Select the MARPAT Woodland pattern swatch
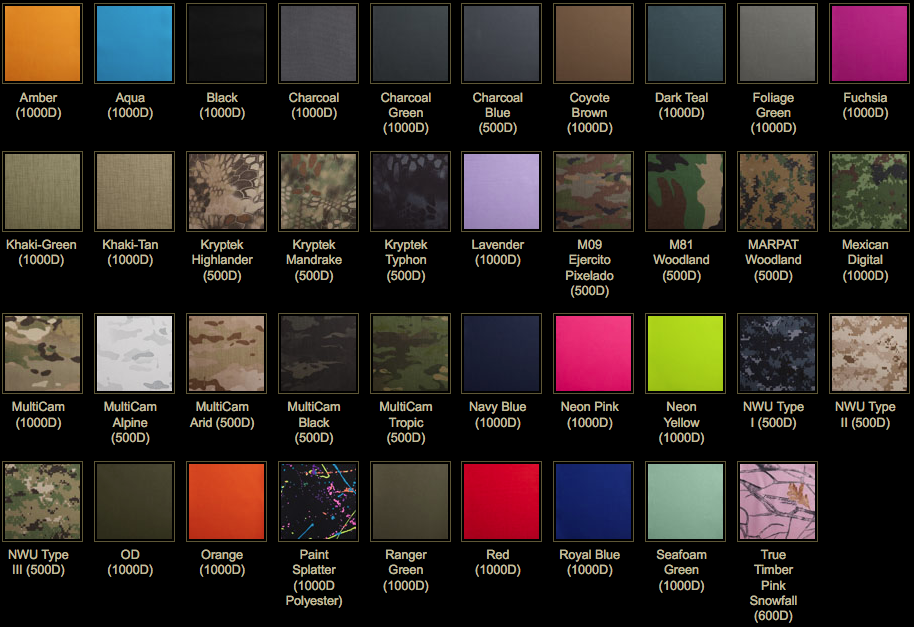 777,192
